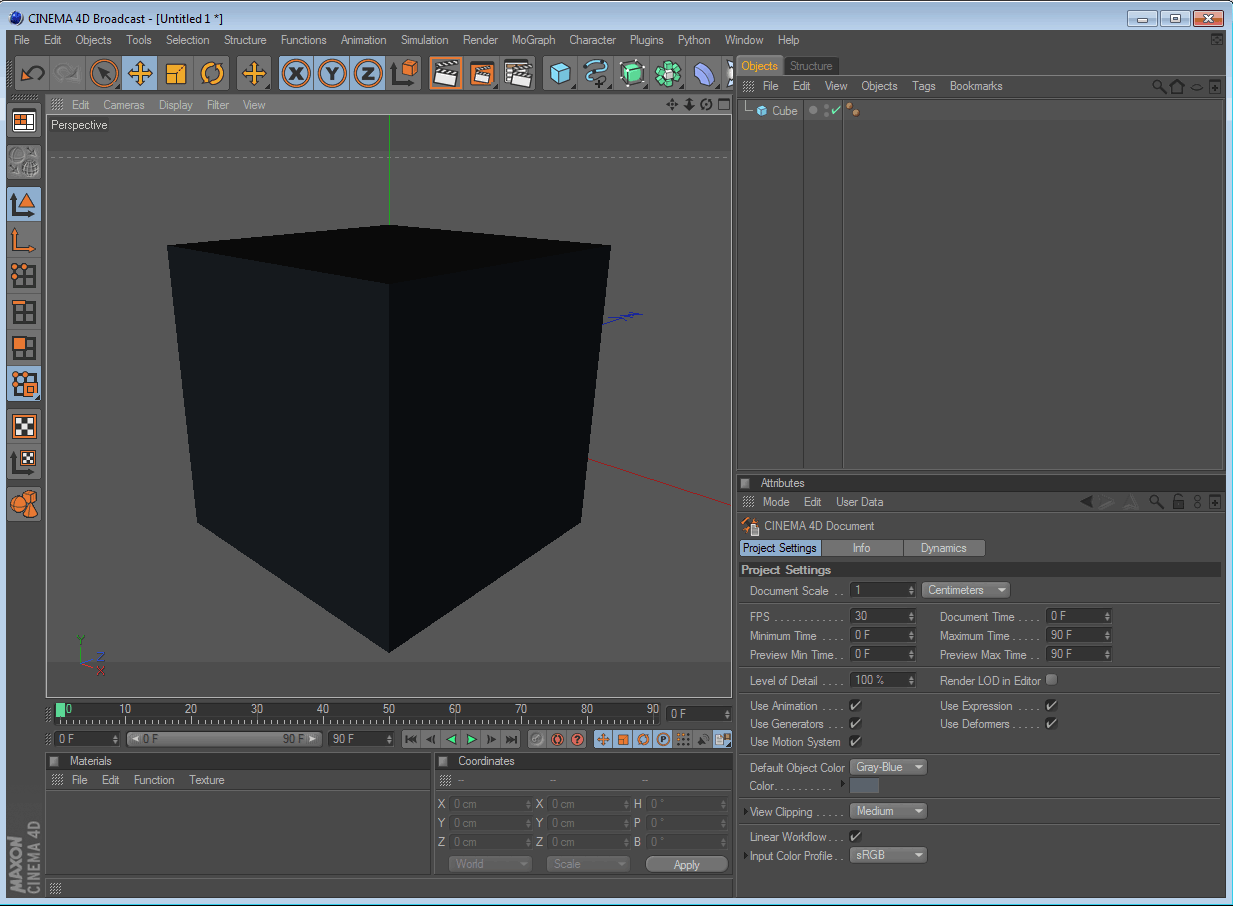Select the Texture mode checkerboard icon
The width and height of the screenshot is (1233, 906).
[x=24, y=426]
